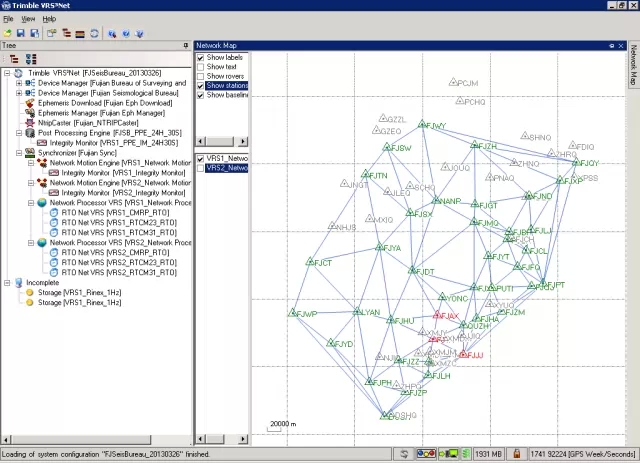Select Ephemeris Manager Fujian Eph Manager item
This screenshot has width=640, height=463.
[101, 113]
